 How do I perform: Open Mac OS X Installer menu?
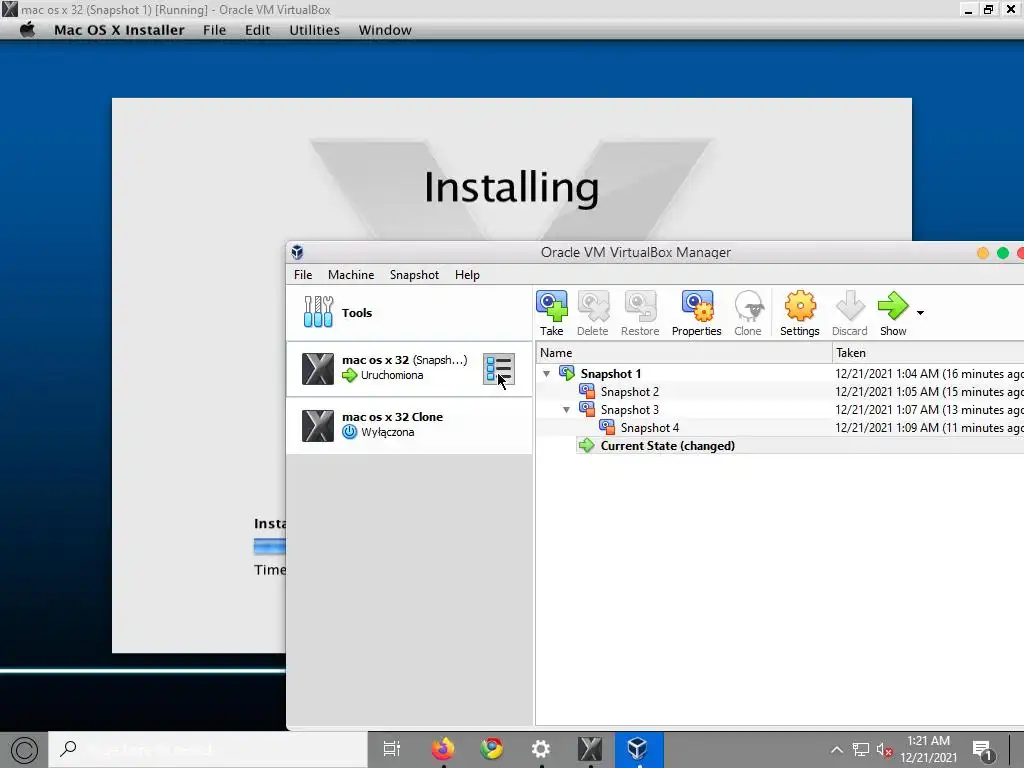tap(120, 30)
